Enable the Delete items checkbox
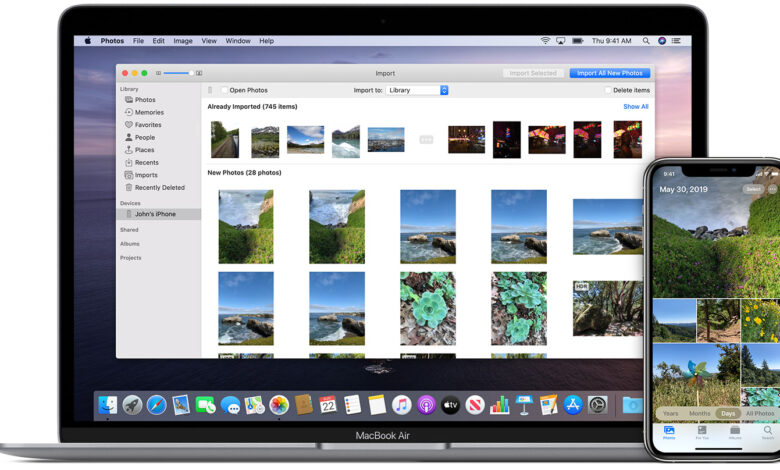The width and height of the screenshot is (780, 470). pos(607,90)
